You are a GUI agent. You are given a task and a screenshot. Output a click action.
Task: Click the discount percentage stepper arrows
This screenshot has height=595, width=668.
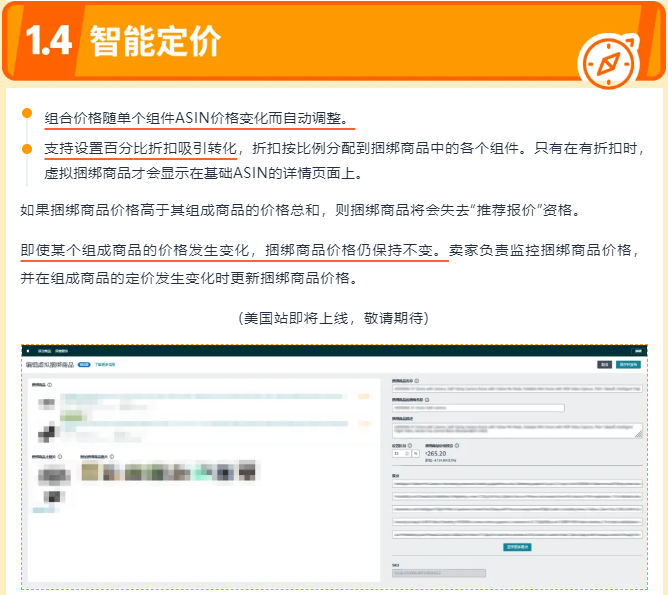[407, 453]
